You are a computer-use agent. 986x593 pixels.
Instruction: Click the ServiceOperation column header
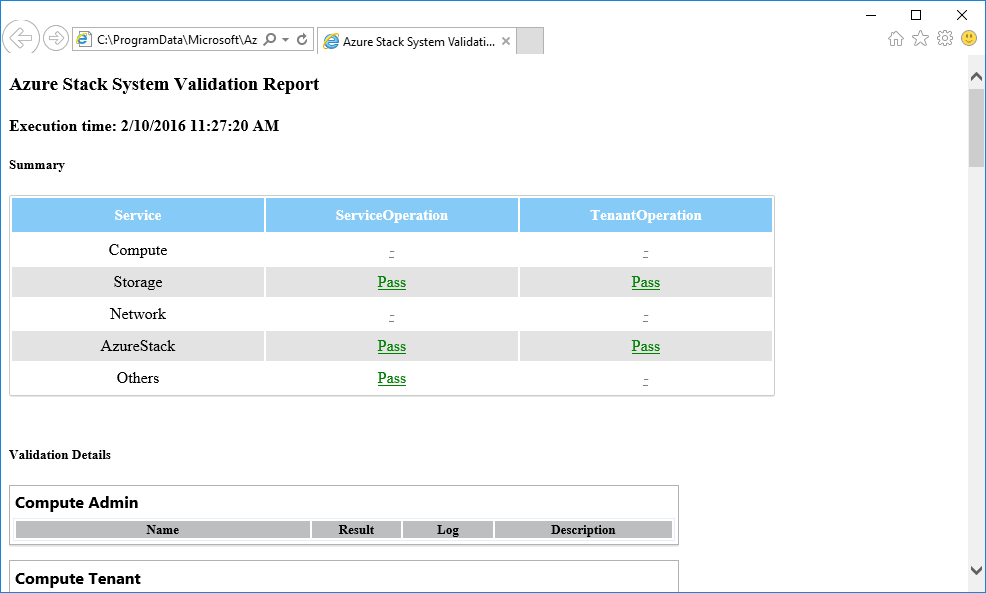pyautogui.click(x=392, y=215)
